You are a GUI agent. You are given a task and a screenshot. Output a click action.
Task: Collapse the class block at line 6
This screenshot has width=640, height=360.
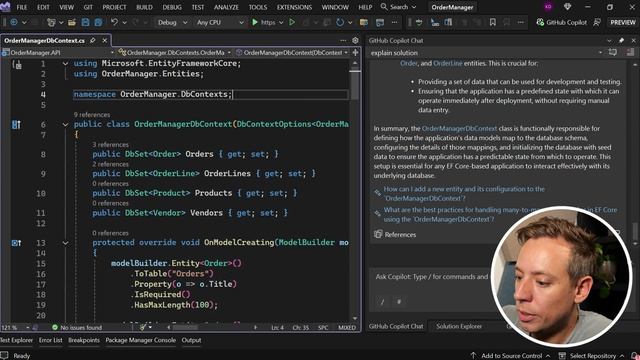65,124
